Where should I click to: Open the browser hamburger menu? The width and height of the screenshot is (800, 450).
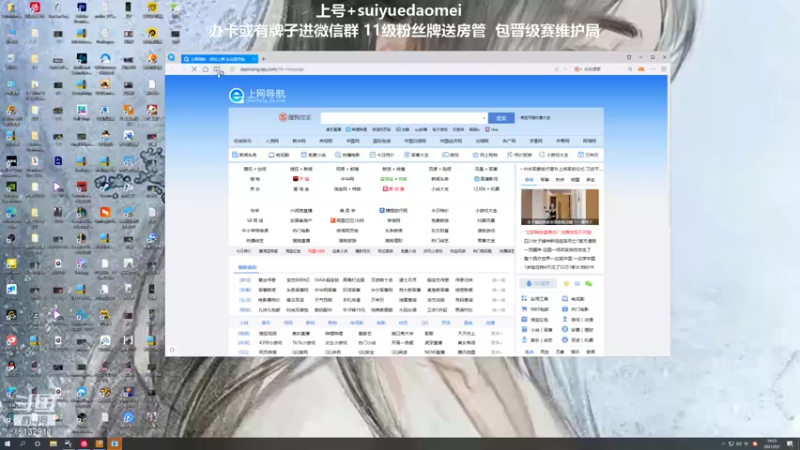pyautogui.click(x=664, y=69)
